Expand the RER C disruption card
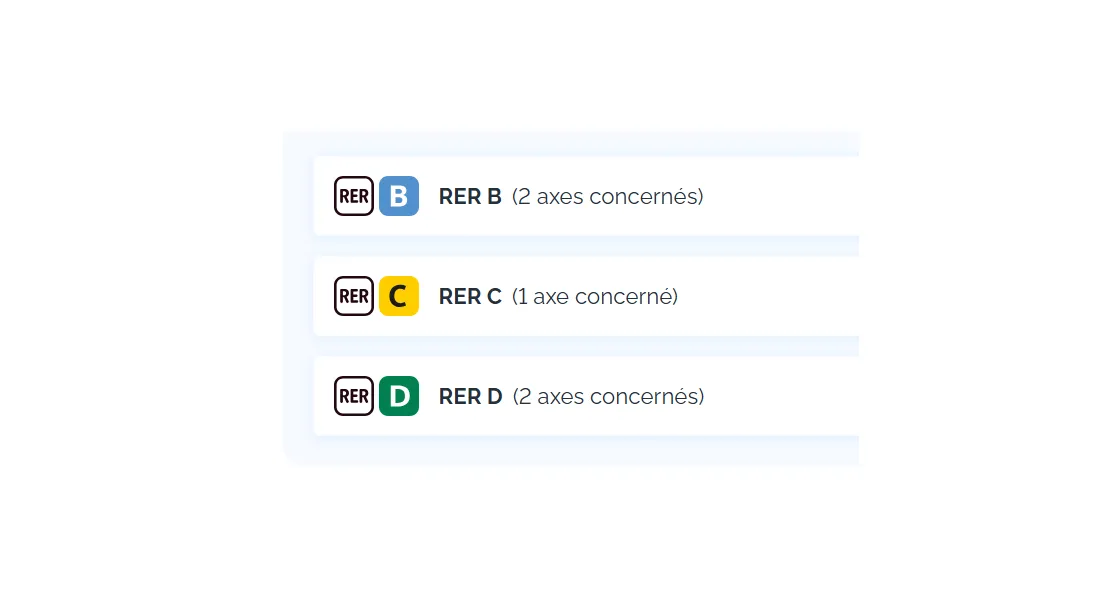The width and height of the screenshot is (1100, 600). tap(780, 296)
